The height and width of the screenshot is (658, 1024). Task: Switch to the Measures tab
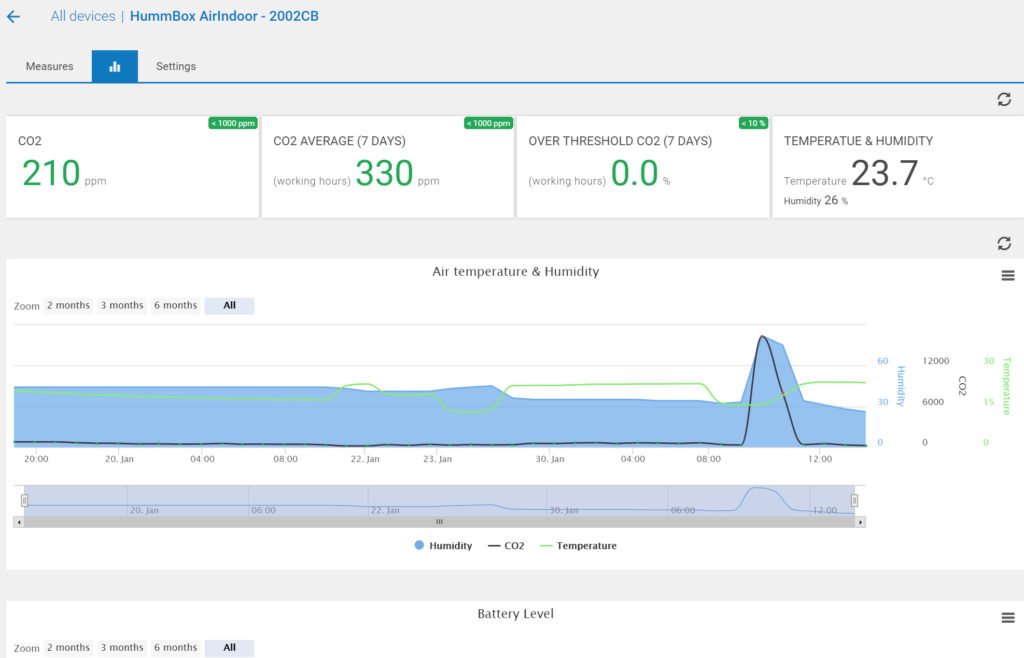(x=50, y=66)
